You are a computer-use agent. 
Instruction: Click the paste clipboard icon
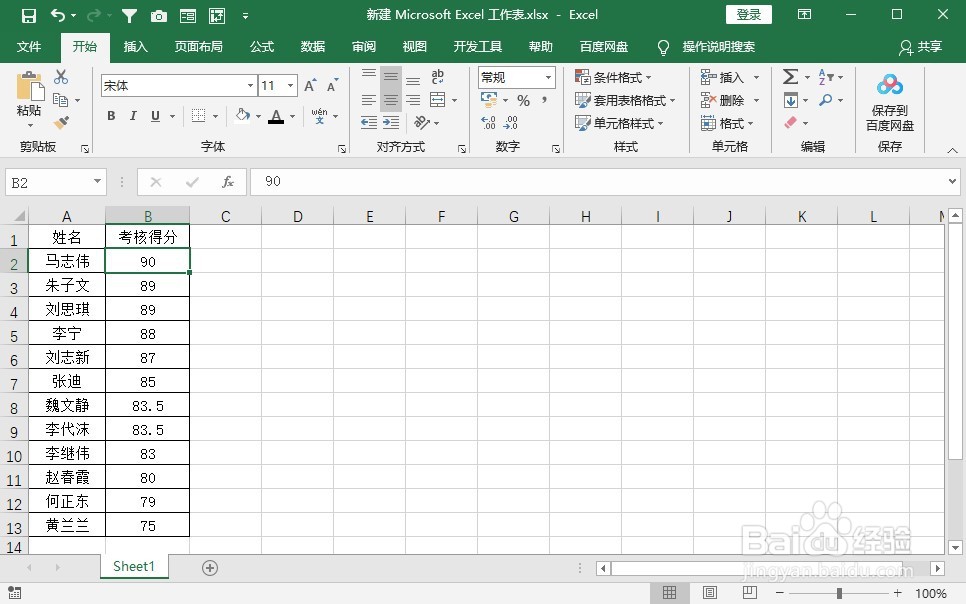[x=29, y=86]
